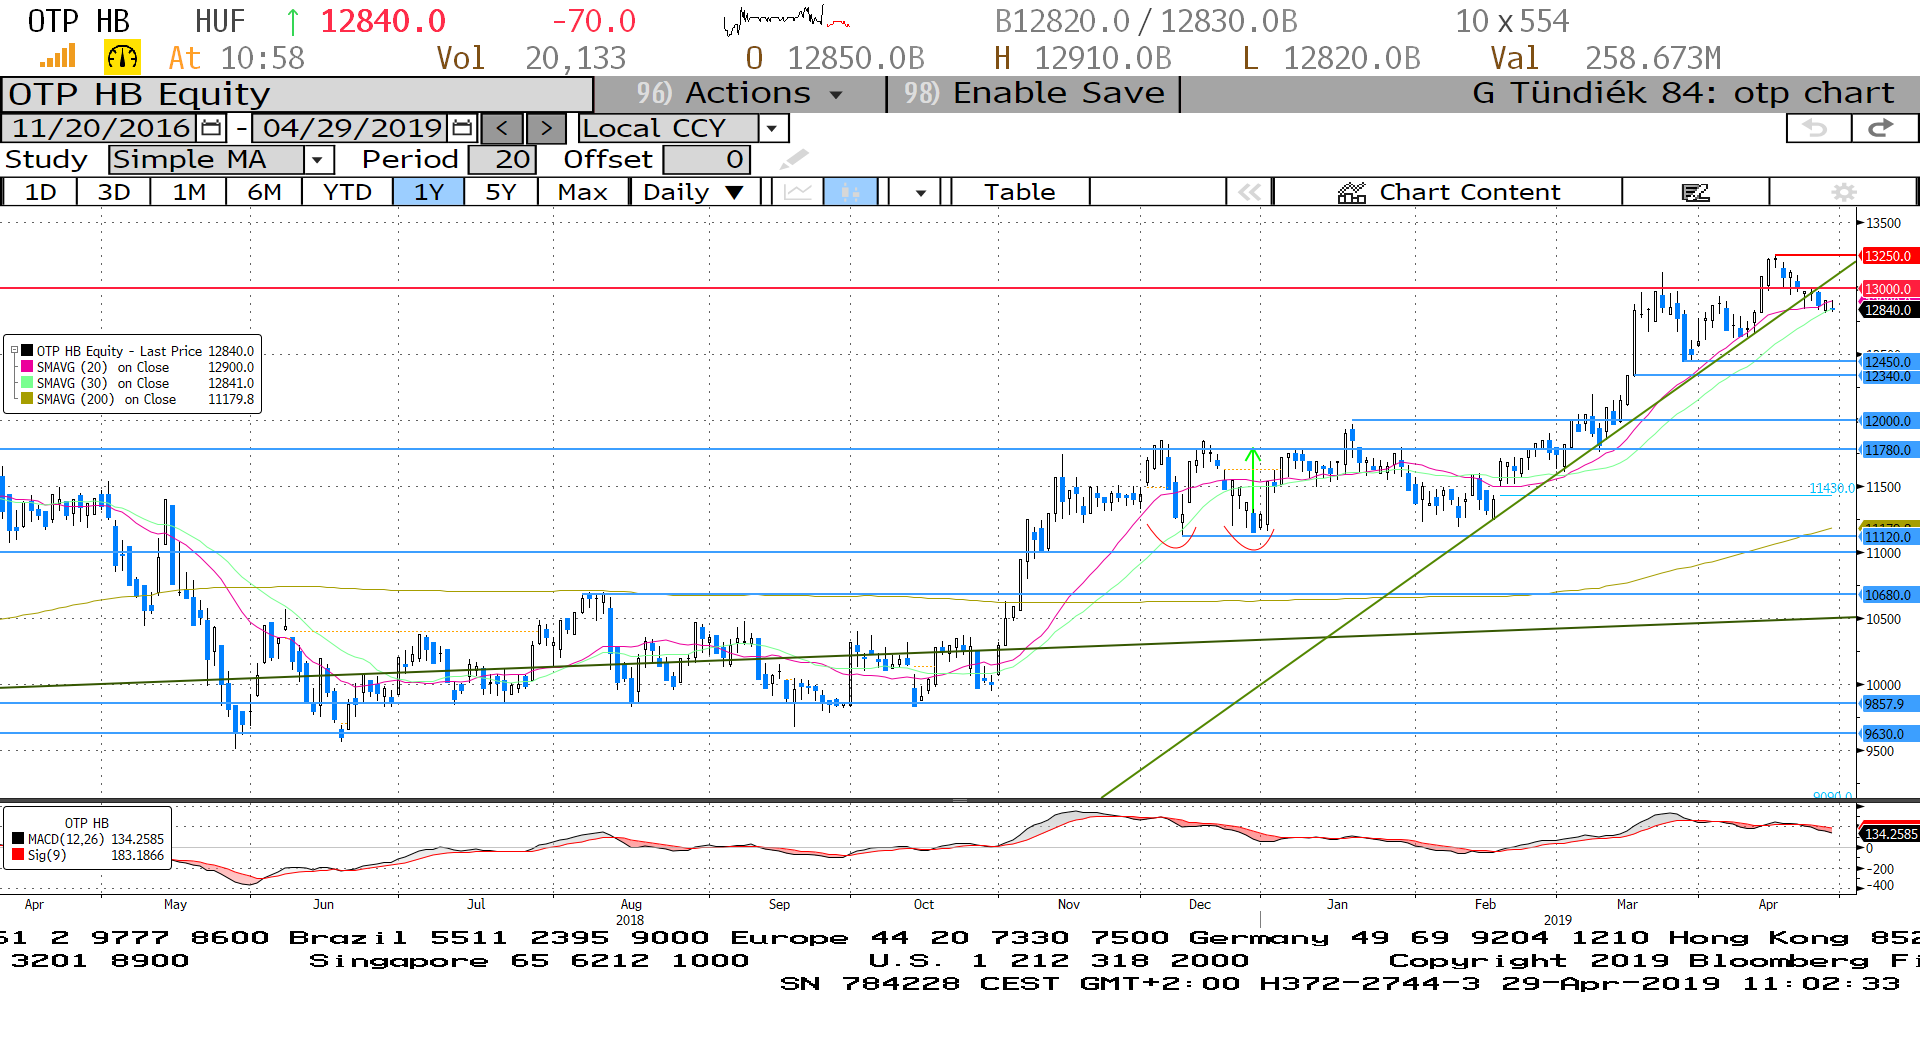Screen dimensions: 1920x1039
Task: Click the start date field 11/20/2016
Action: tap(101, 128)
